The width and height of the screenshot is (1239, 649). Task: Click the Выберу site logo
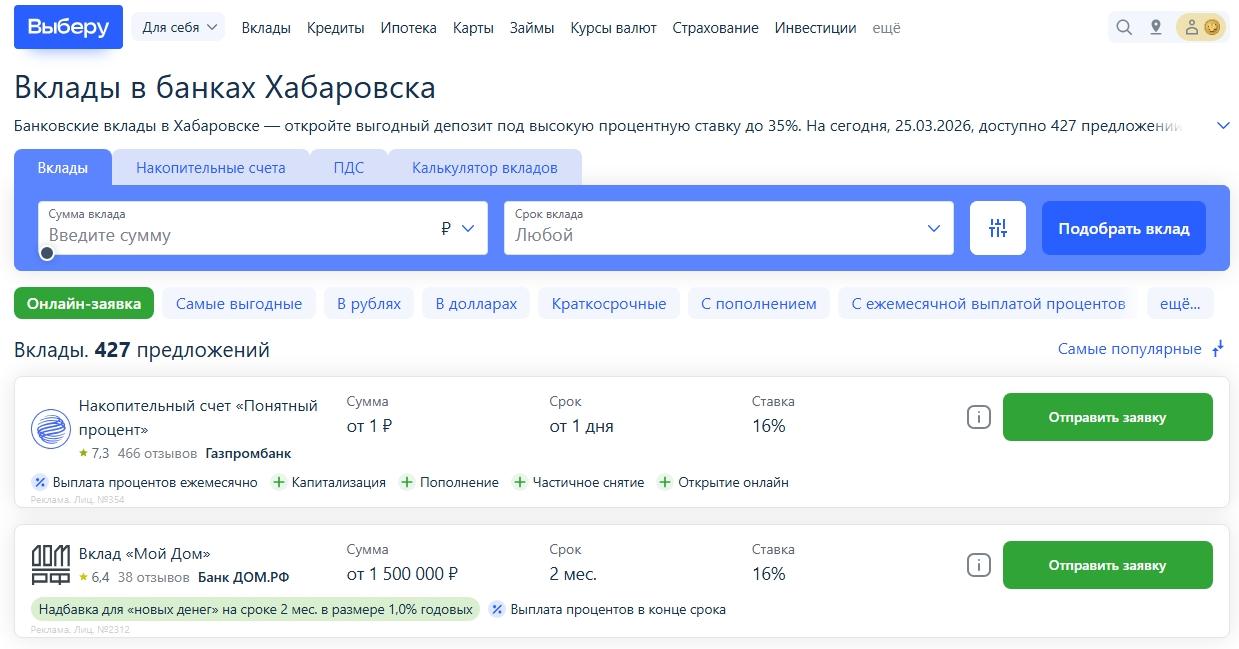pos(68,27)
